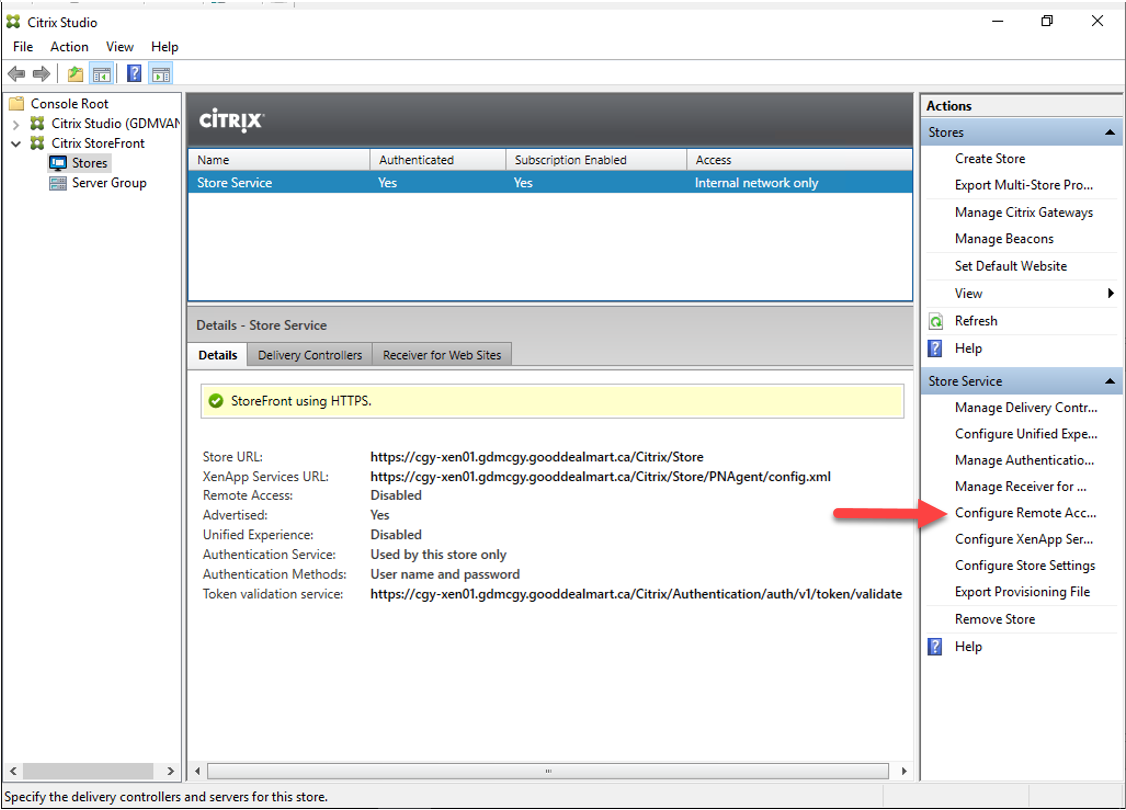Screen dimensions: 1126x810
Task: Click details pane horizontal scrollbar thumb
Action: click(548, 771)
